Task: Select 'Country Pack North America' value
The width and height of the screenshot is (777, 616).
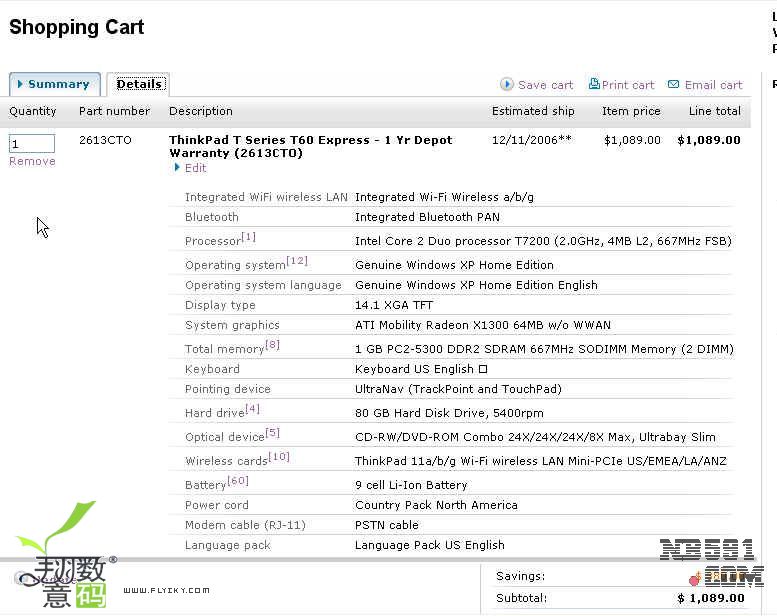Action: (436, 505)
